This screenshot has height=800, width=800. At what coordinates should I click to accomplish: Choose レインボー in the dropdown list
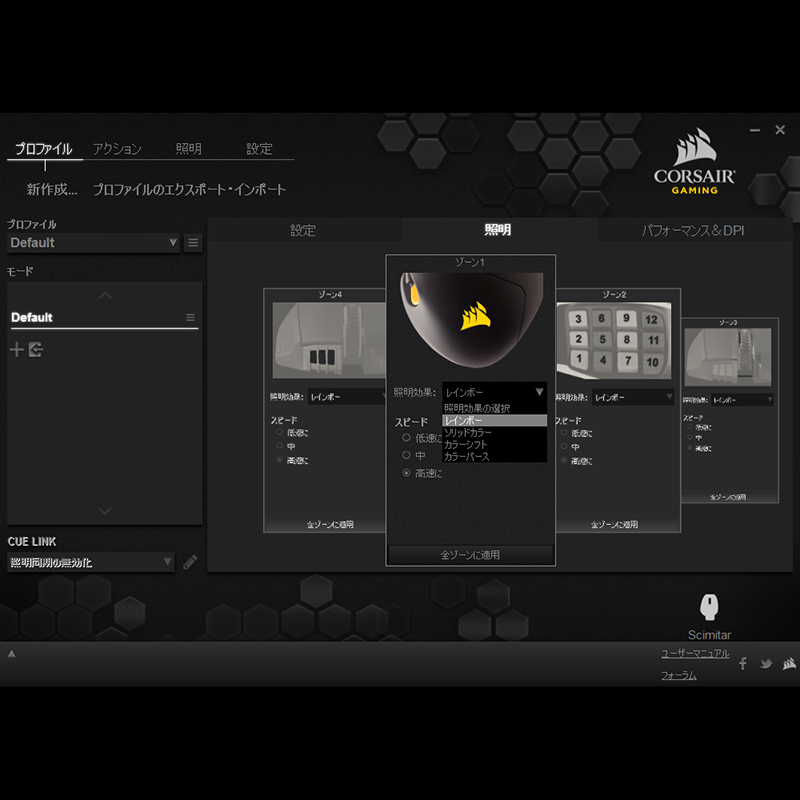494,420
